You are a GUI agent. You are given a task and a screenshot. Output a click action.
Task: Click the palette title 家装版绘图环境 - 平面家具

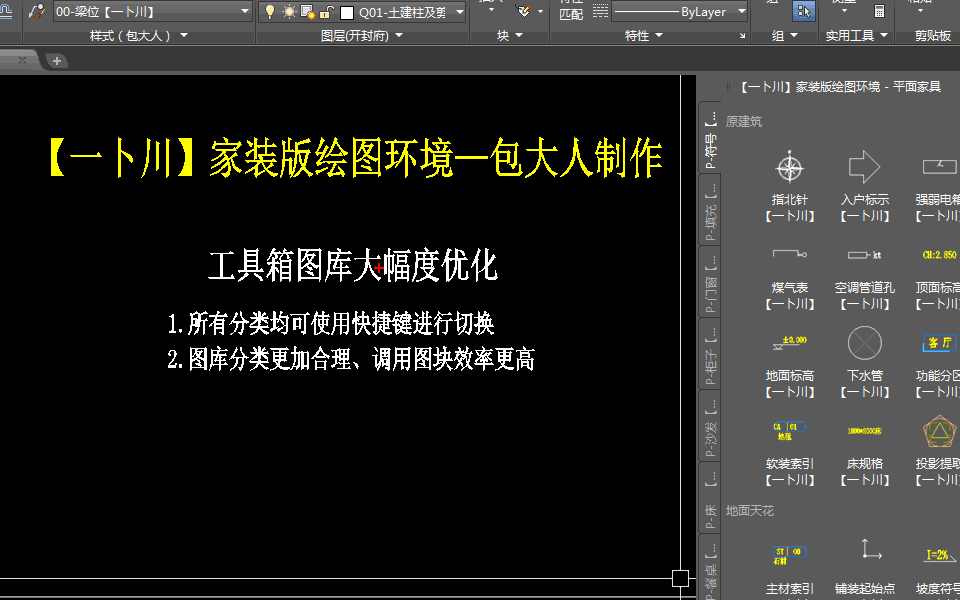click(x=840, y=87)
